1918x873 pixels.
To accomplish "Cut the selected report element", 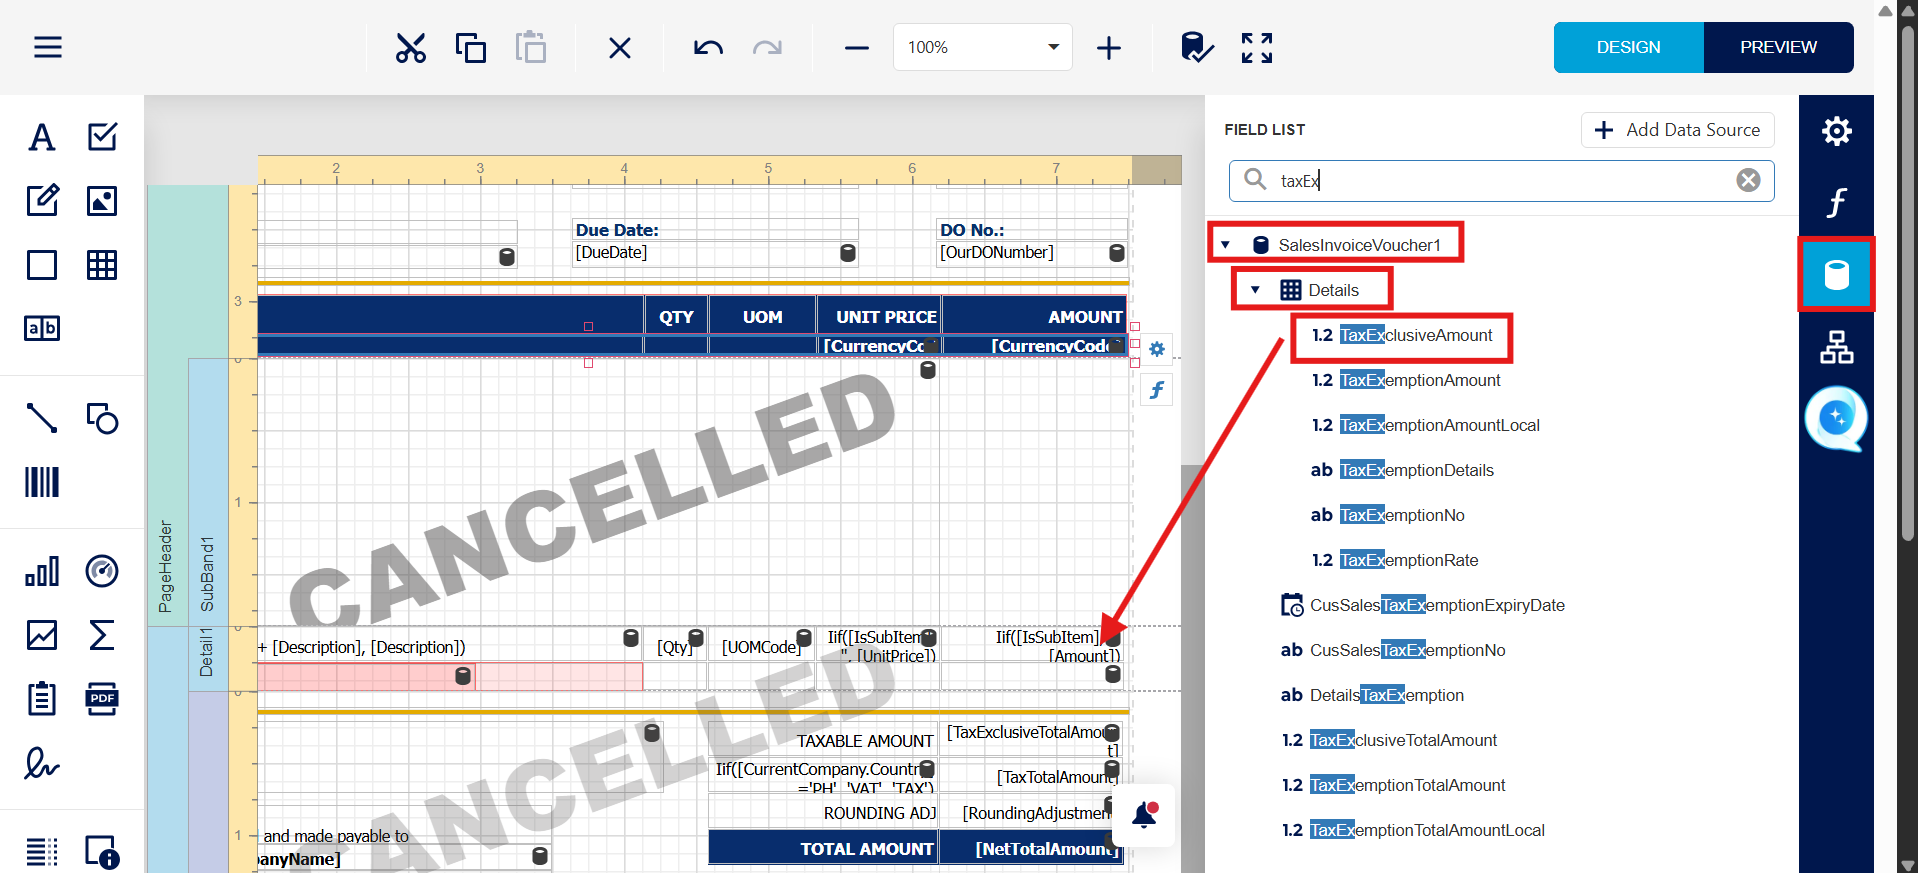I will (x=411, y=47).
